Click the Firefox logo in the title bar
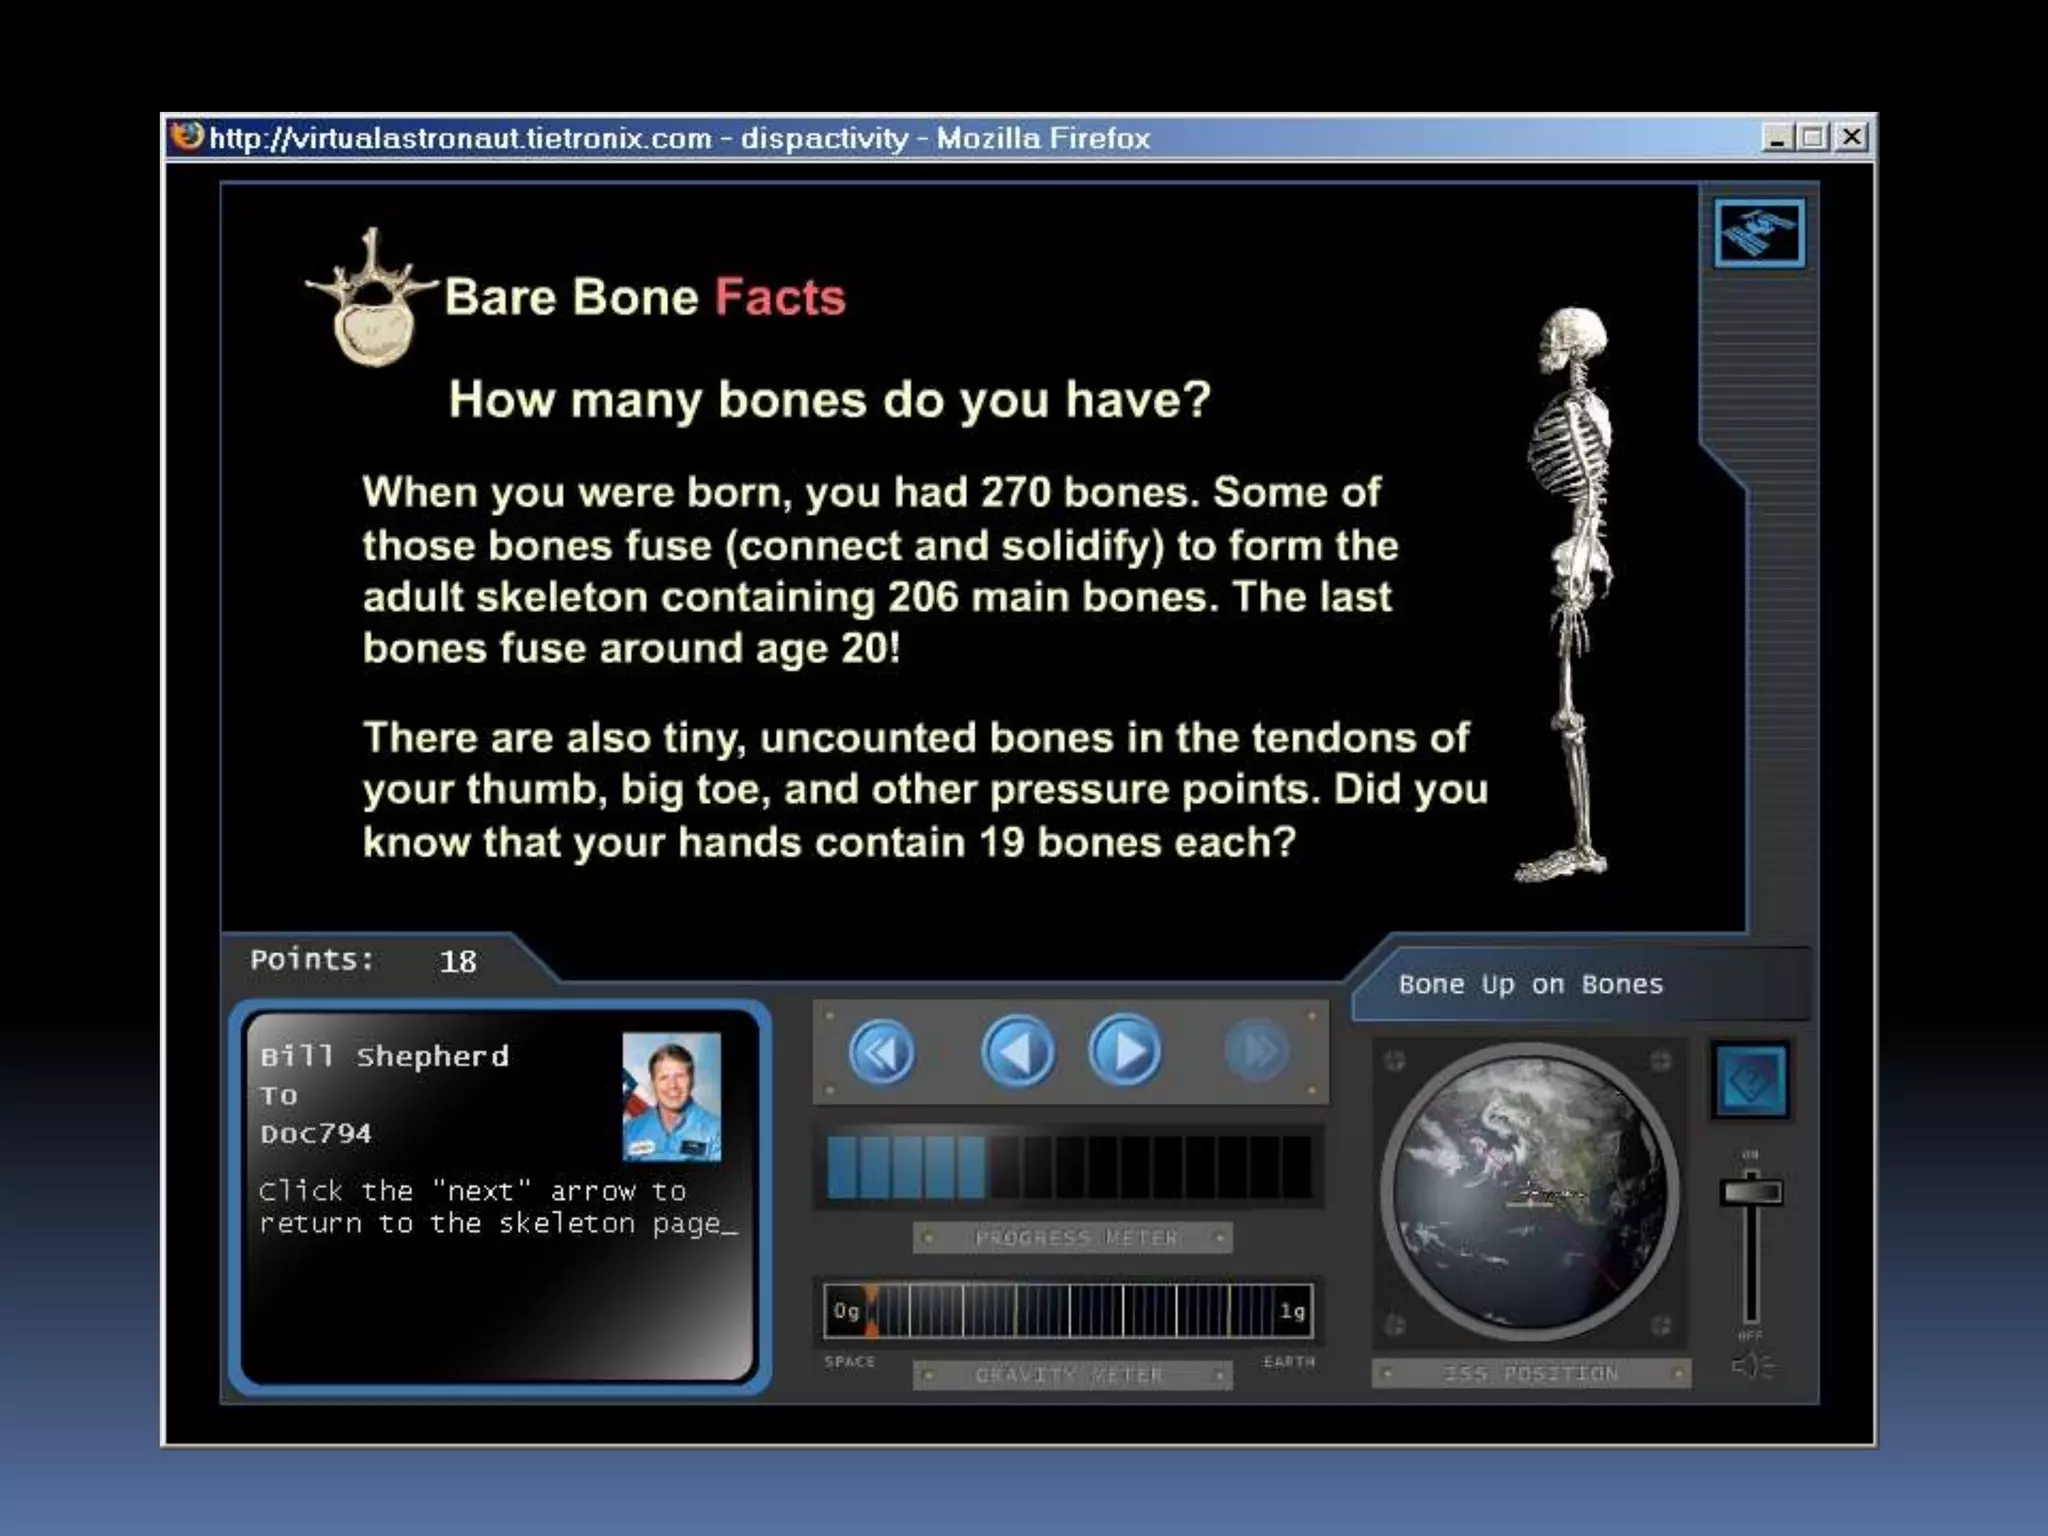The image size is (2048, 1536). tap(187, 136)
